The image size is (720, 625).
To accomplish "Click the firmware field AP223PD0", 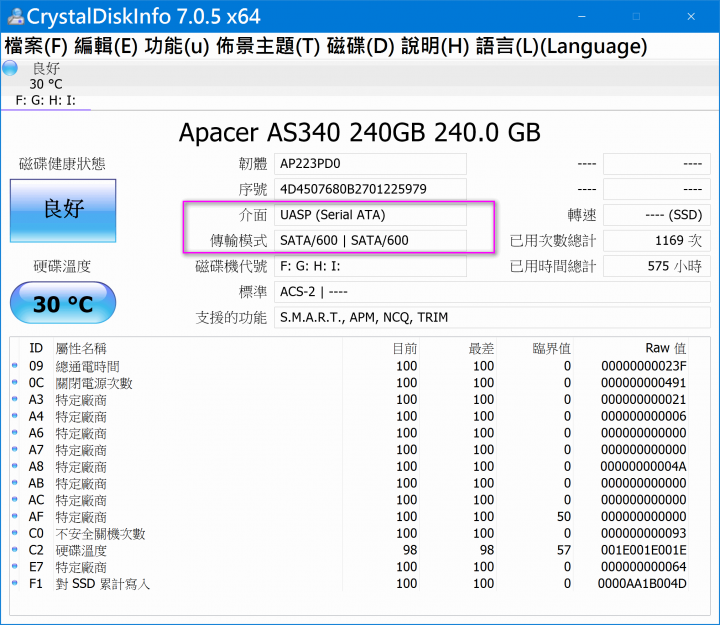I will tap(370, 164).
